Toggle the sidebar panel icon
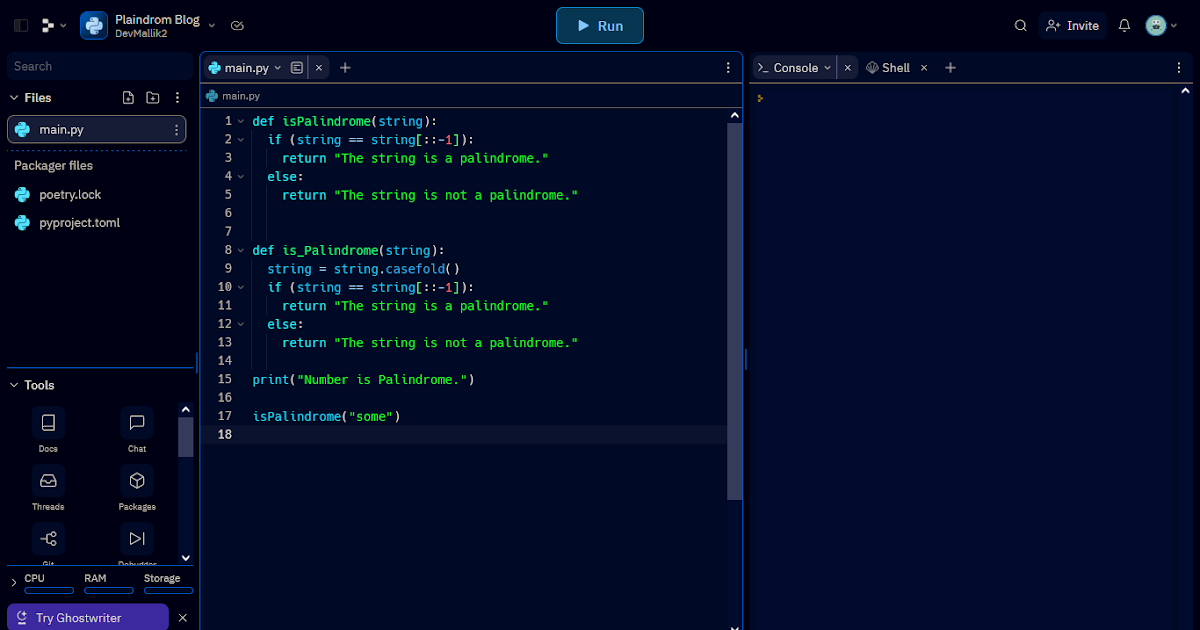 click(x=21, y=26)
